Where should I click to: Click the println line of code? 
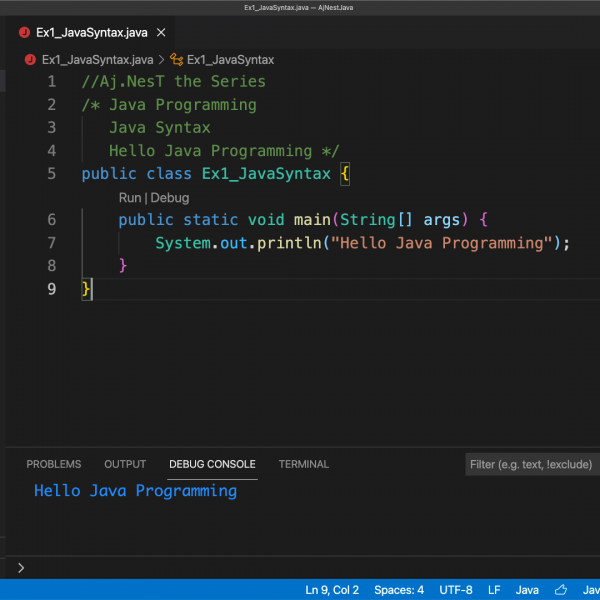point(360,243)
